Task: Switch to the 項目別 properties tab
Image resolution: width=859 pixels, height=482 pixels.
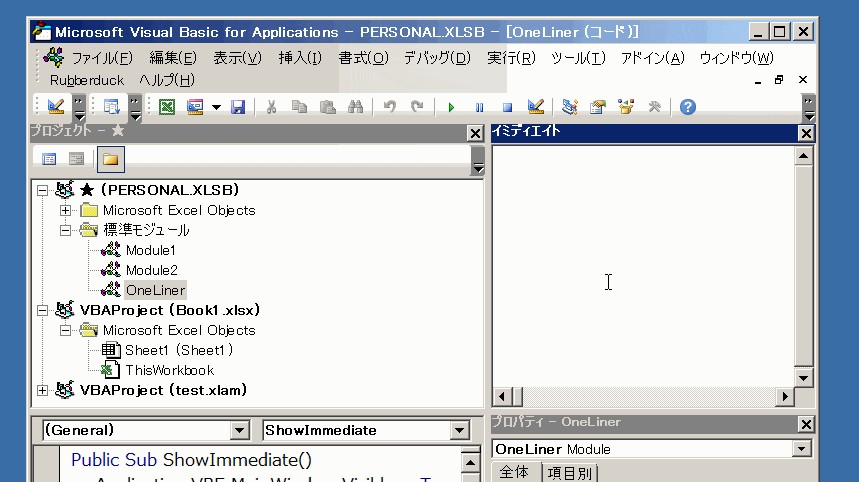Action: [570, 473]
